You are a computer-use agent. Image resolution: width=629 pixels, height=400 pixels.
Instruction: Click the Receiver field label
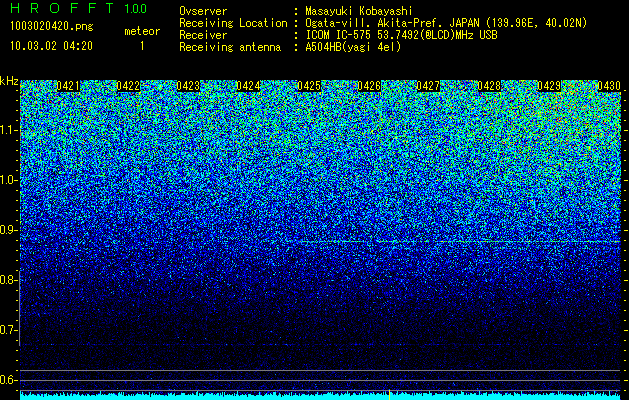(203, 35)
